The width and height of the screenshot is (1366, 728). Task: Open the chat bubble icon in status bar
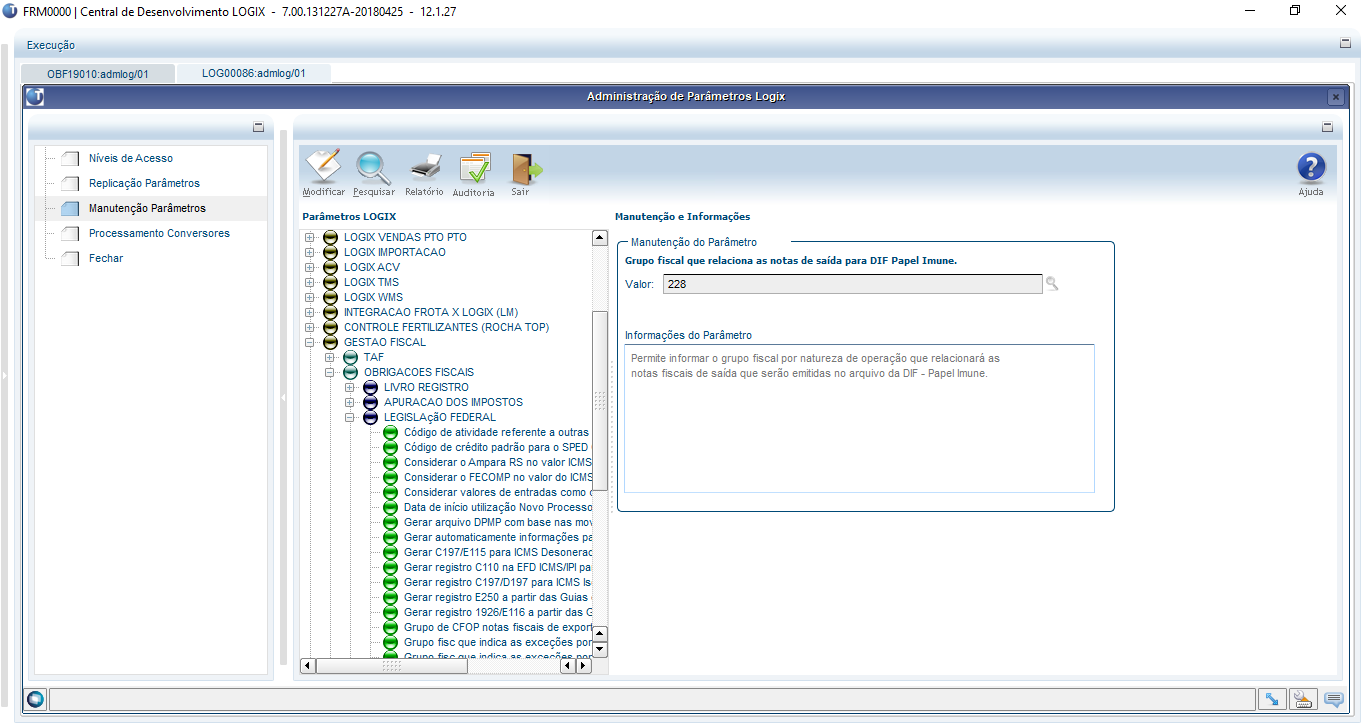tap(1333, 699)
